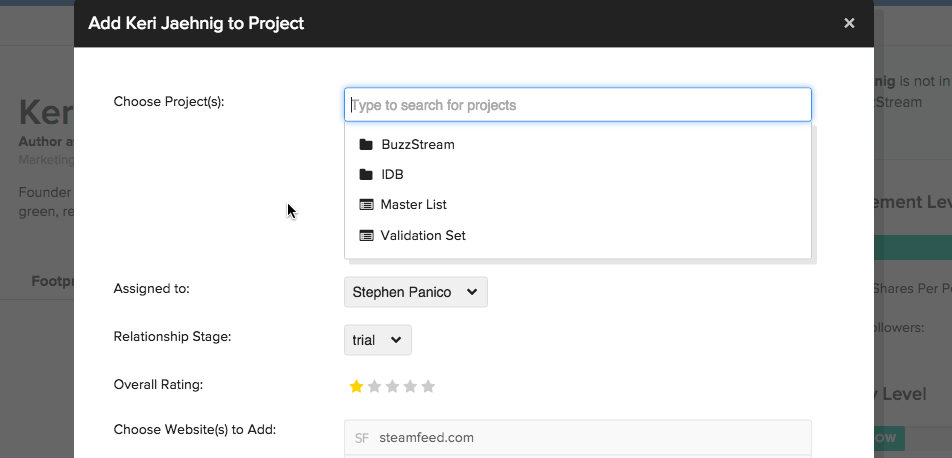The image size is (952, 458).
Task: Focus the project search field
Action: click(x=577, y=105)
